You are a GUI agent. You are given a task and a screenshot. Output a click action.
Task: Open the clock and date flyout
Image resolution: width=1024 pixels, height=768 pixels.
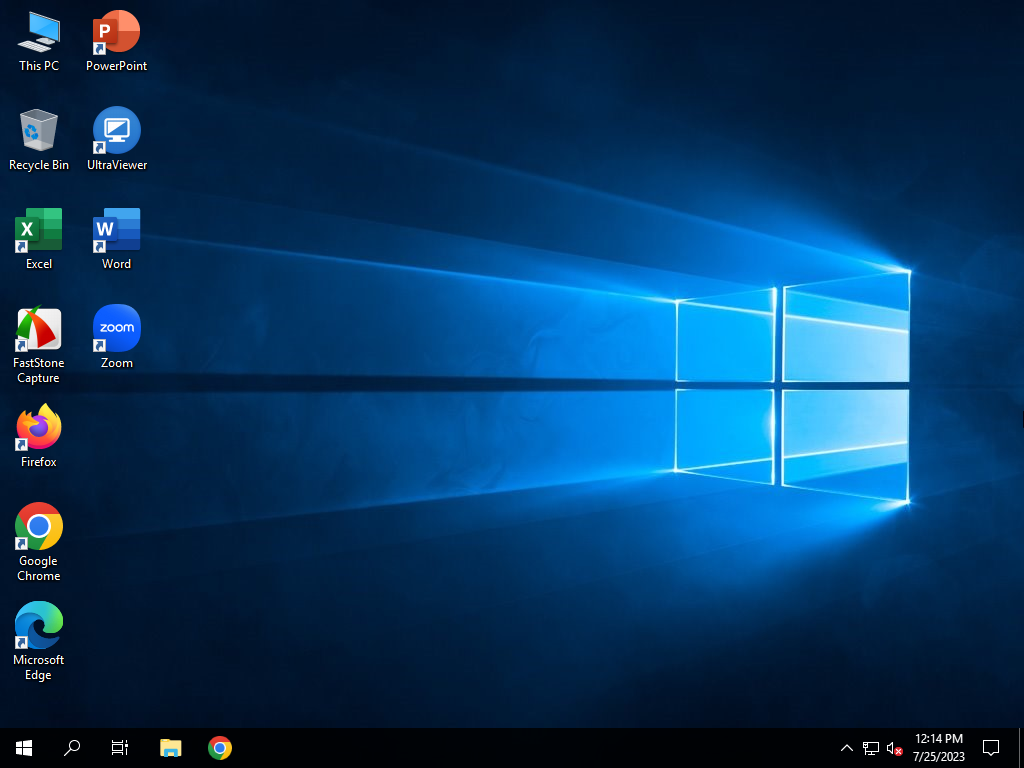point(938,748)
